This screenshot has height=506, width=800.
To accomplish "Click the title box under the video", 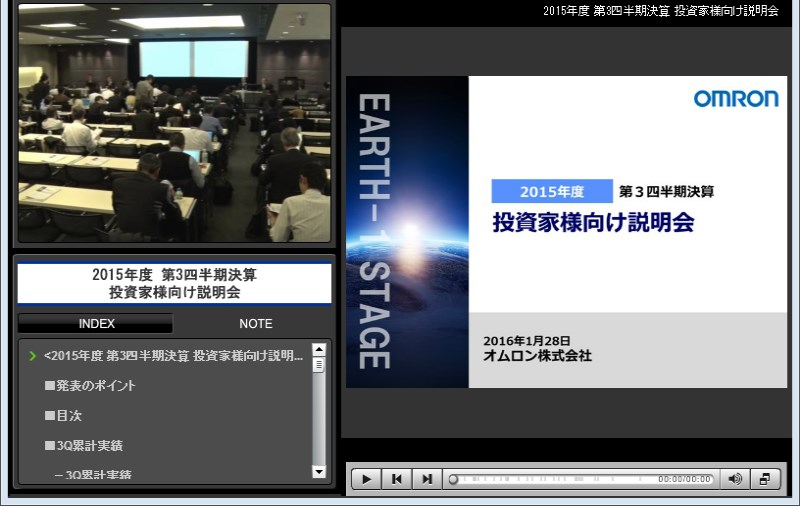I will pyautogui.click(x=174, y=283).
